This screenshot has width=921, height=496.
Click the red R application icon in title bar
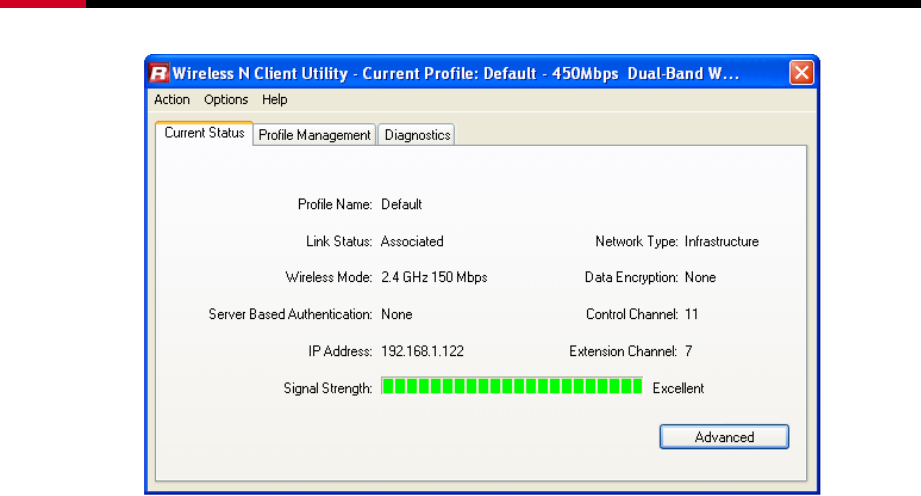[x=158, y=73]
